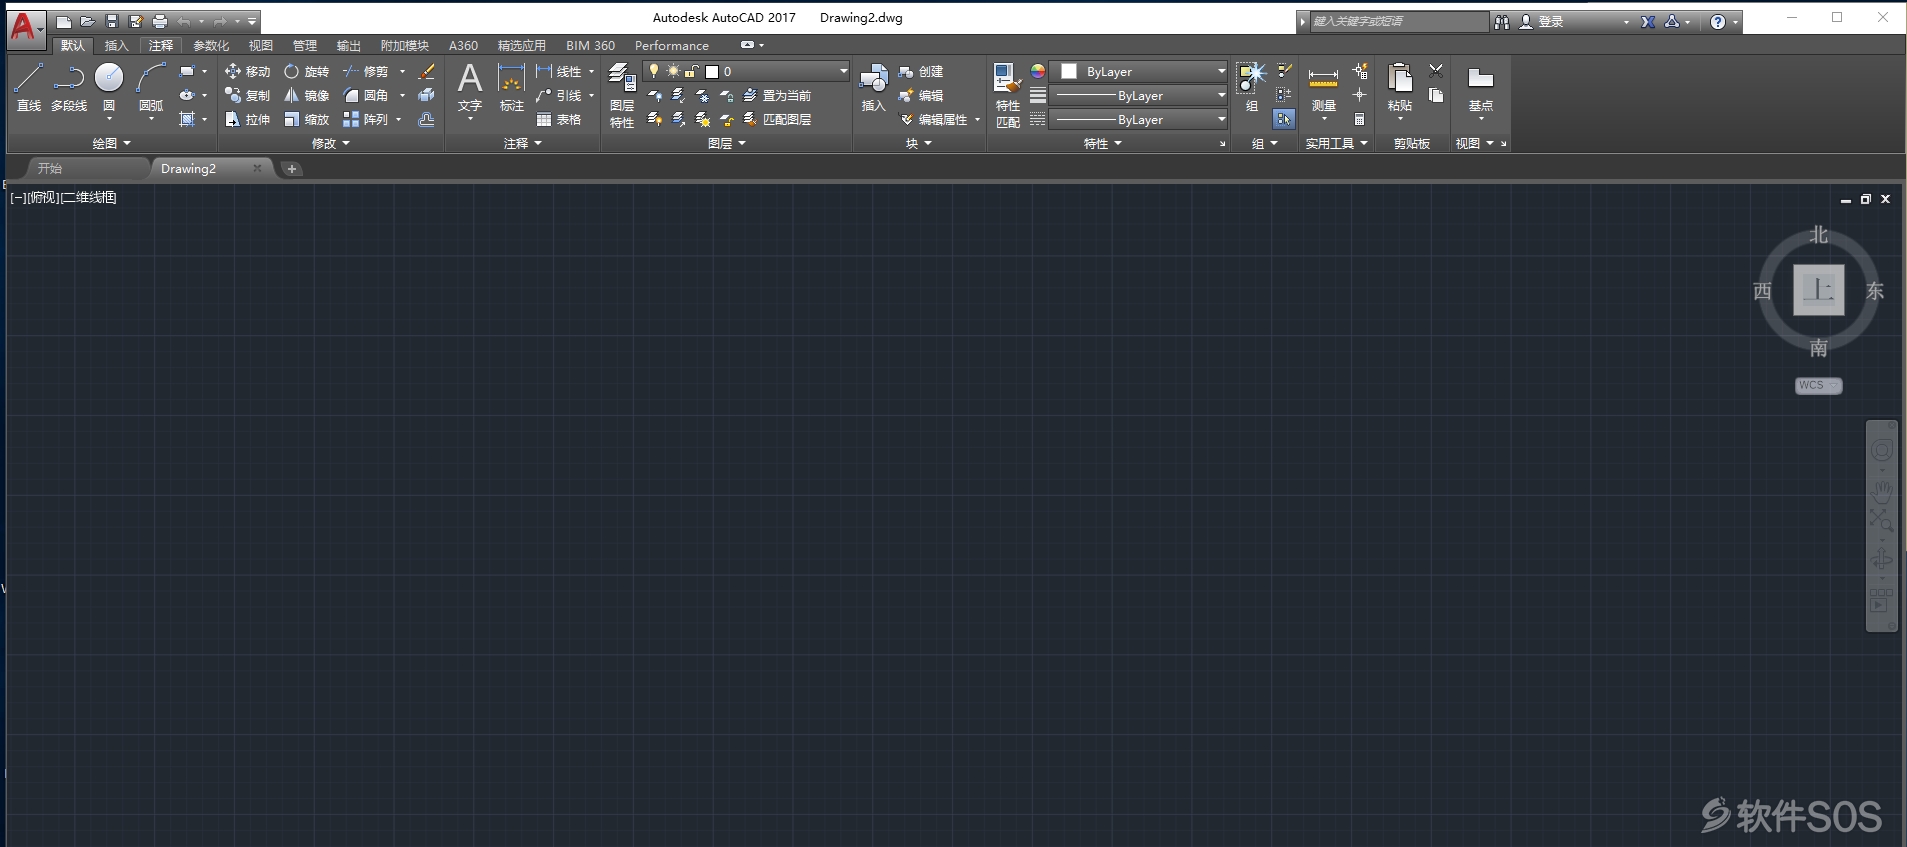This screenshot has height=847, width=1907.
Task: Click the 阵列 (Array) tool
Action: pos(366,119)
